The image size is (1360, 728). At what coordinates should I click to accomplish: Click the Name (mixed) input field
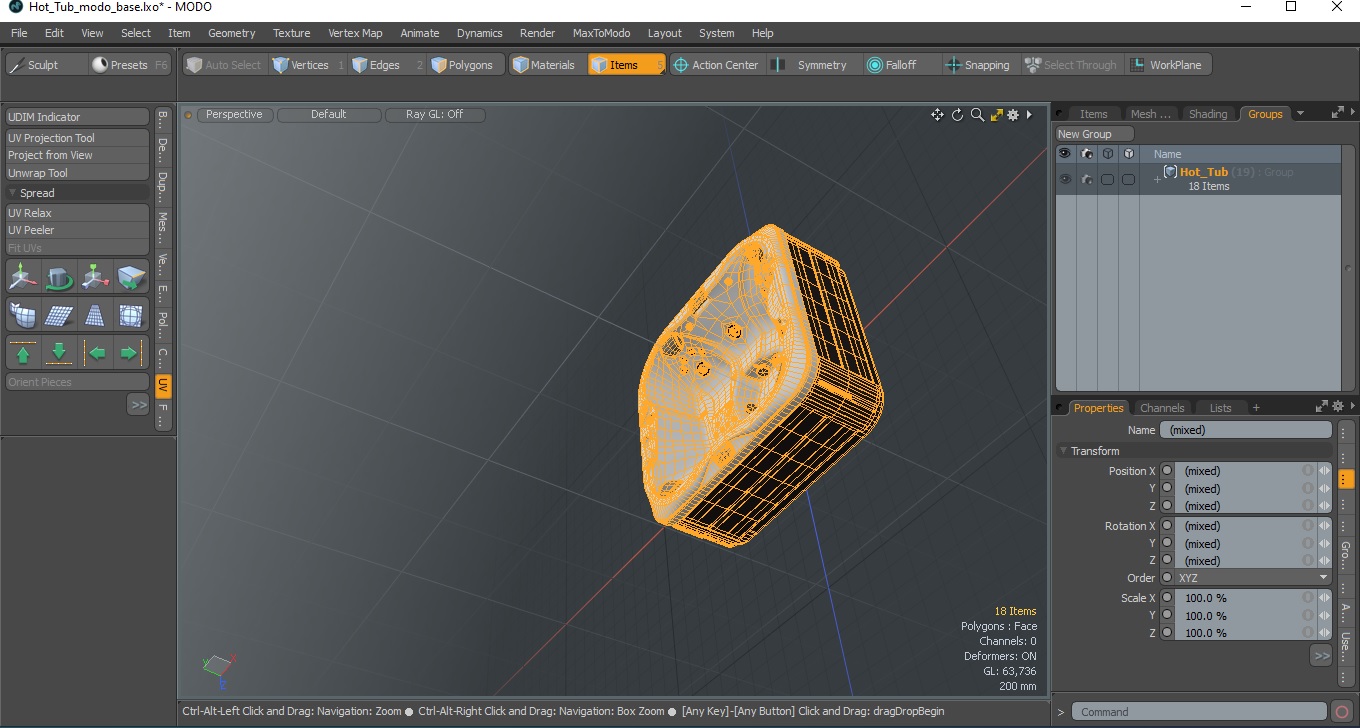1246,430
